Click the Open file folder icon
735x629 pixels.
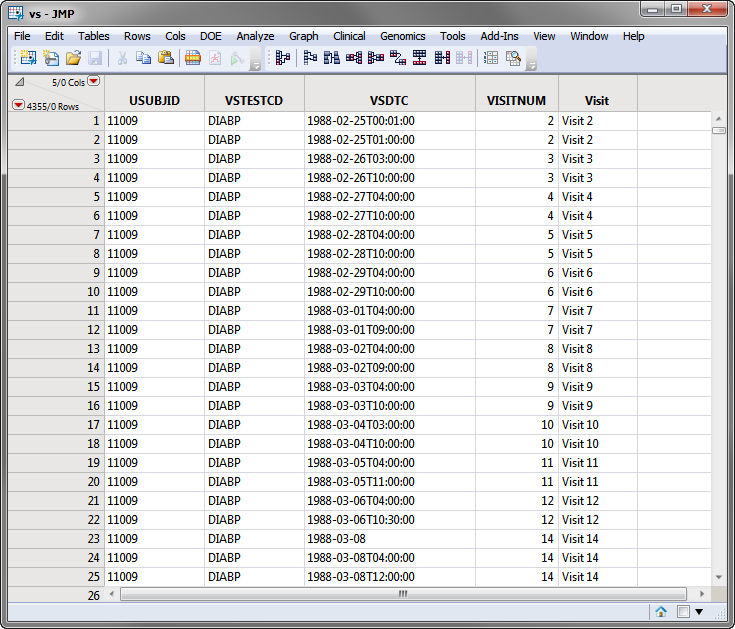(x=73, y=58)
